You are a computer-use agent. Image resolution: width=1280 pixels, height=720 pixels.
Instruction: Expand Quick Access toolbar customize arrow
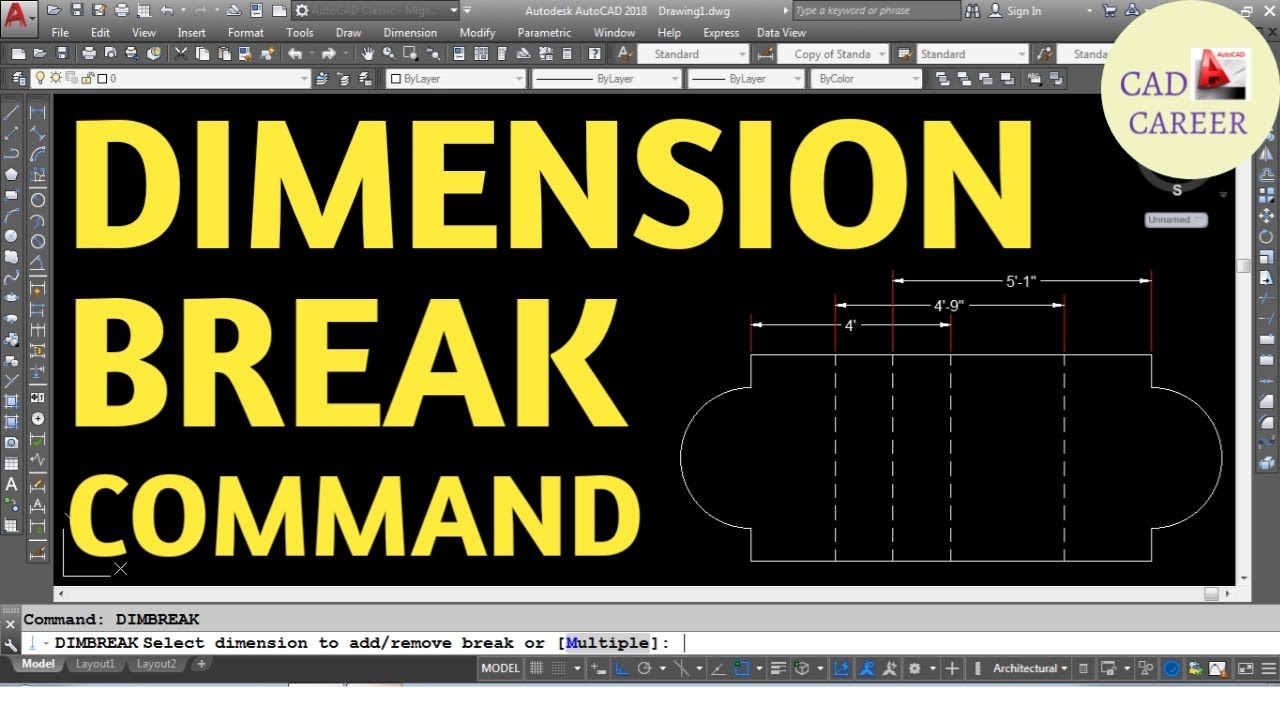coord(468,11)
